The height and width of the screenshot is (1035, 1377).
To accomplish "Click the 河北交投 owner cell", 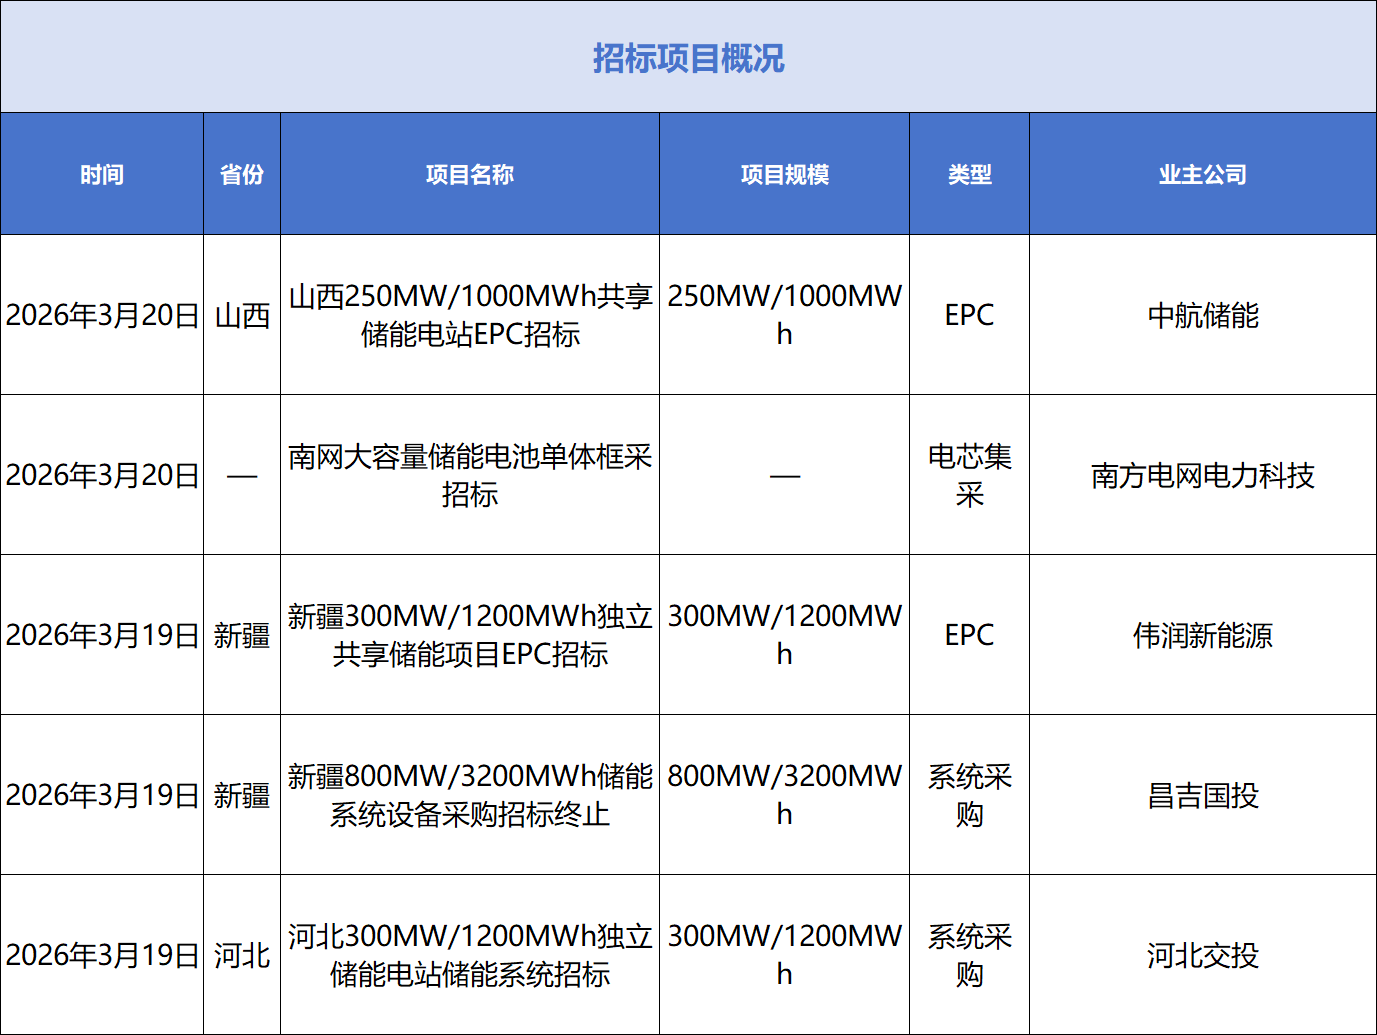I will pyautogui.click(x=1203, y=955).
